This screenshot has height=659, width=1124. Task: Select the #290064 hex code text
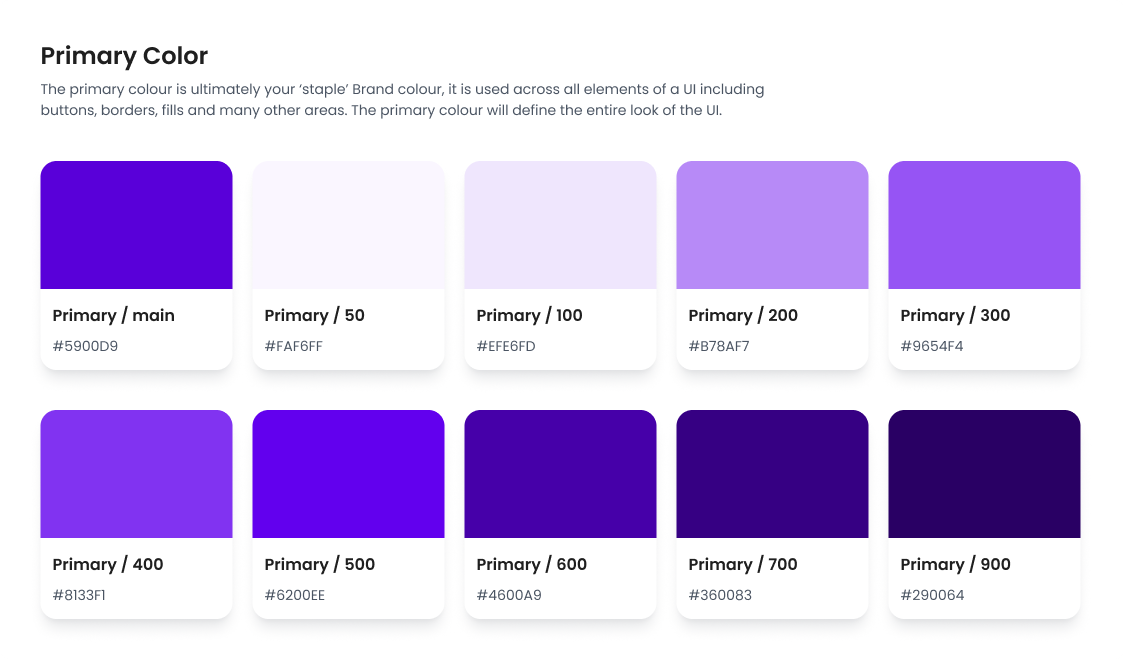(932, 596)
